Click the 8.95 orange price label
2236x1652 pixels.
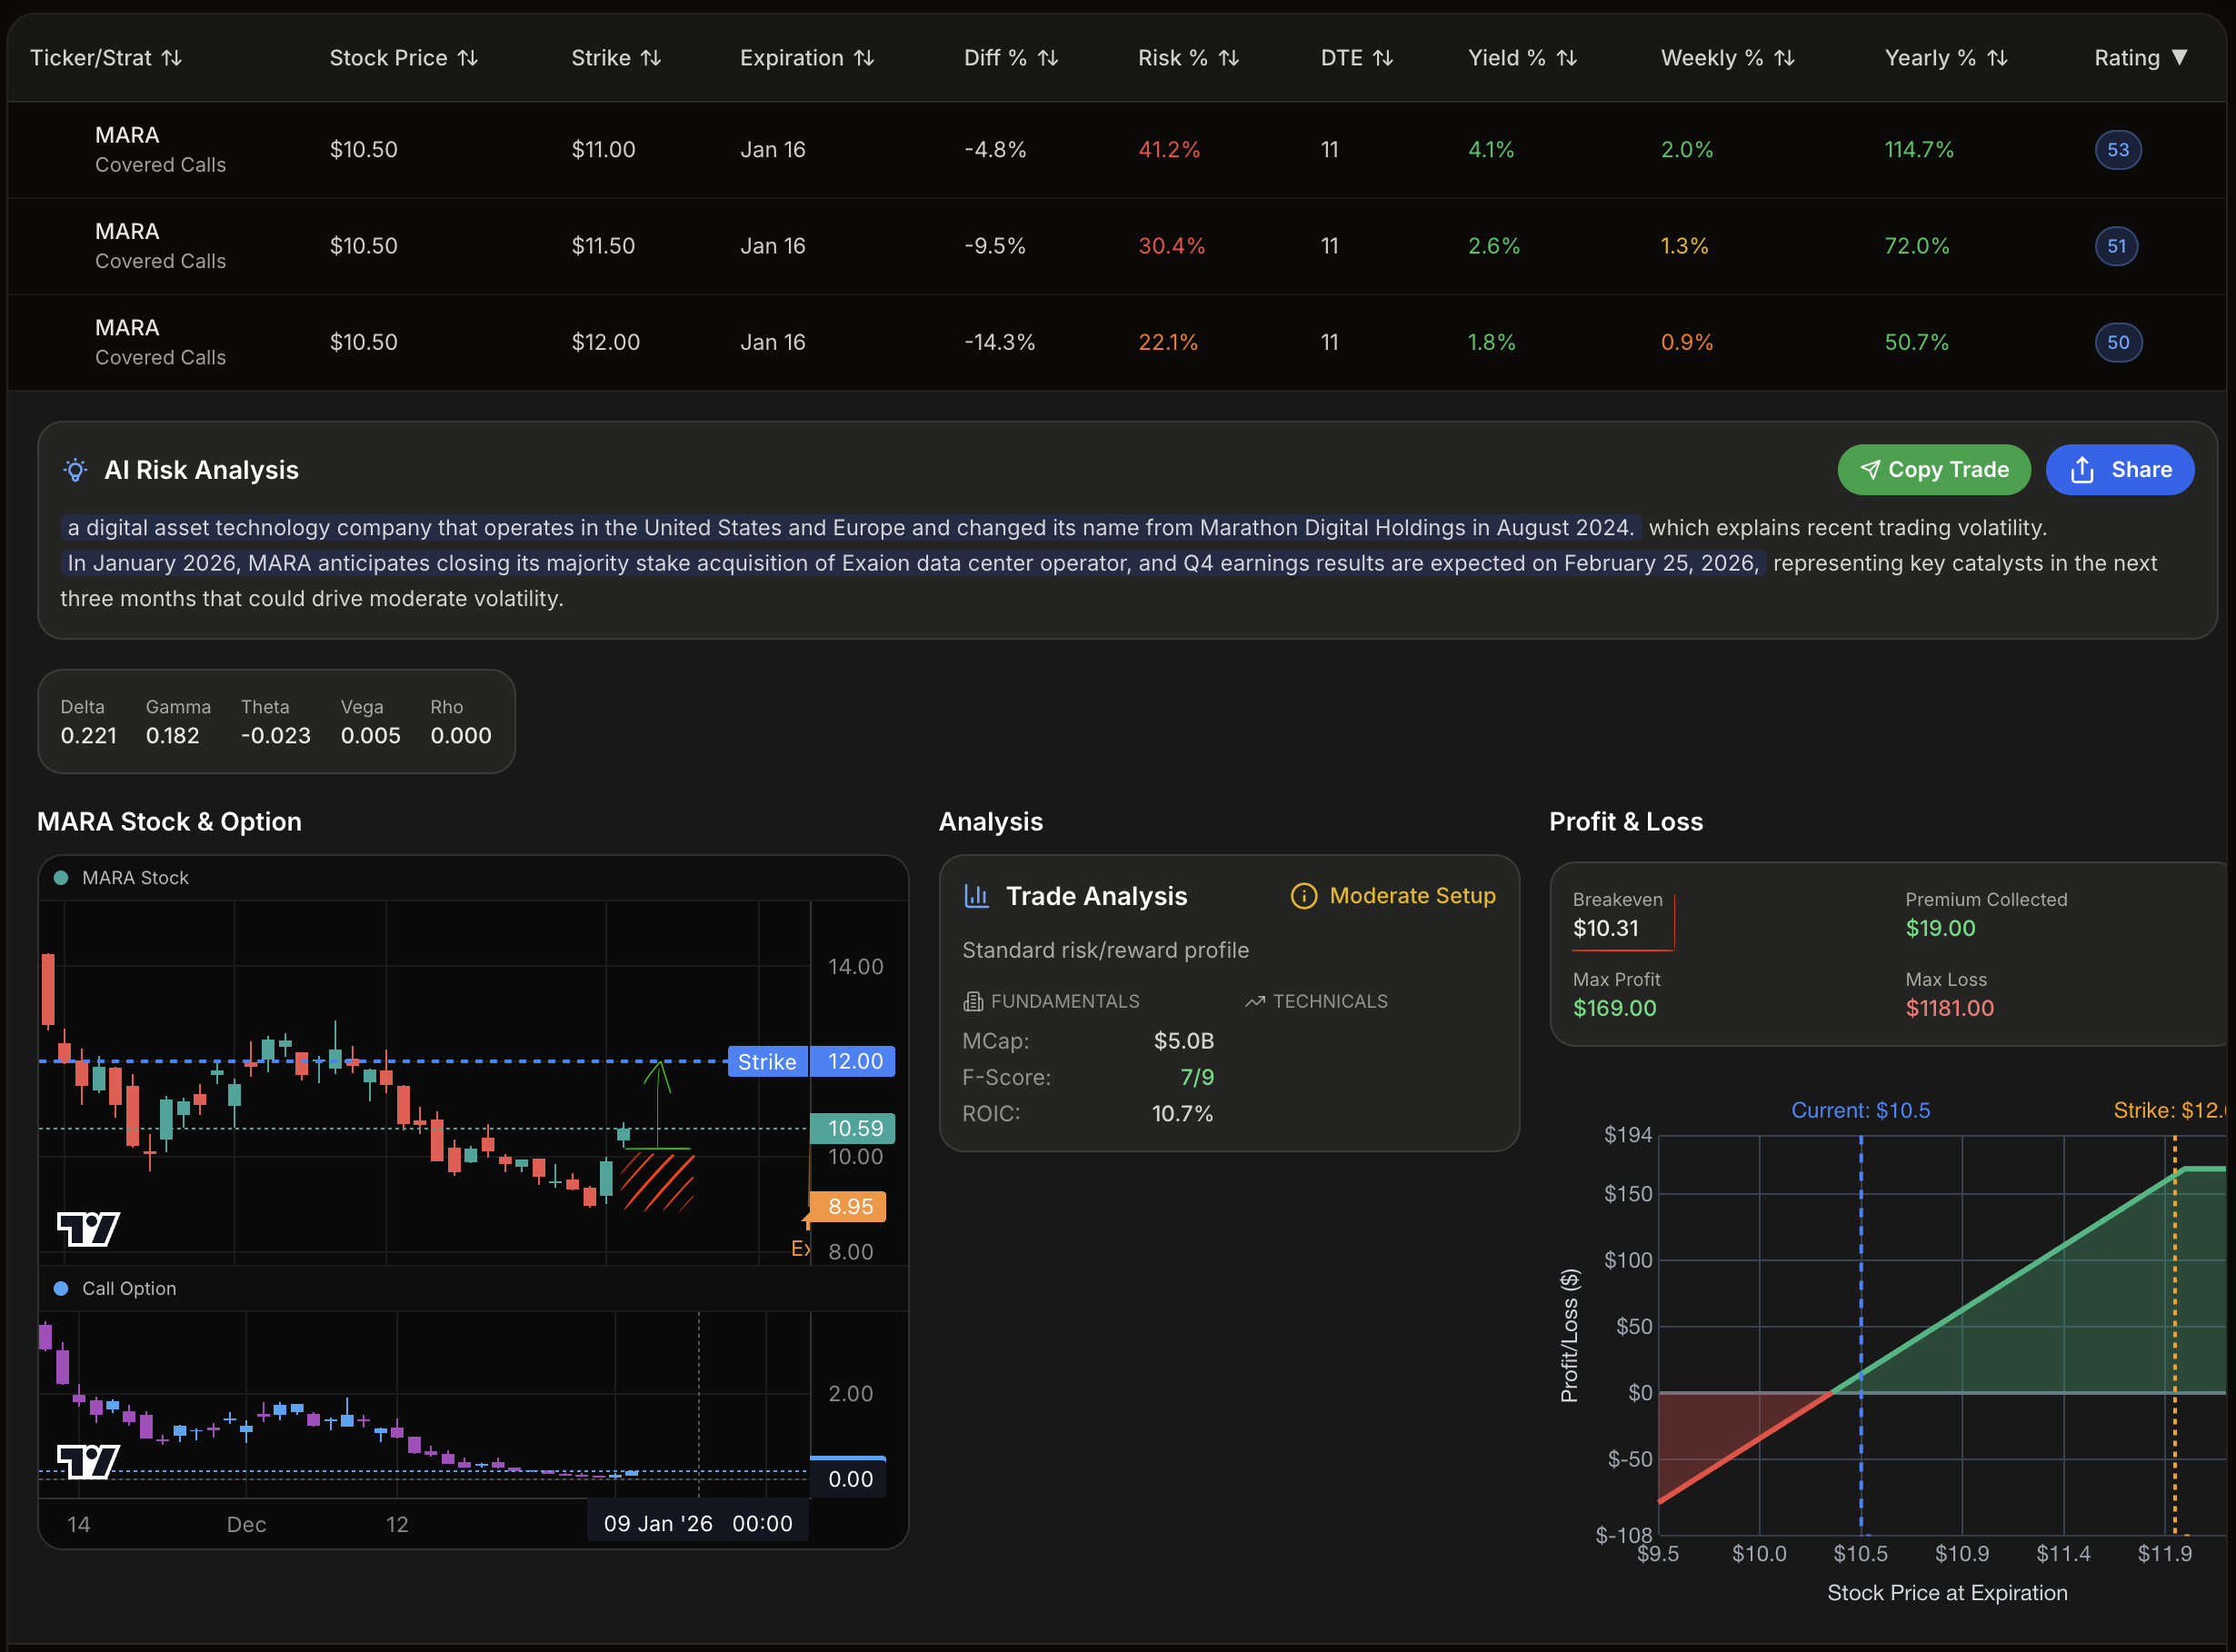tap(848, 1206)
